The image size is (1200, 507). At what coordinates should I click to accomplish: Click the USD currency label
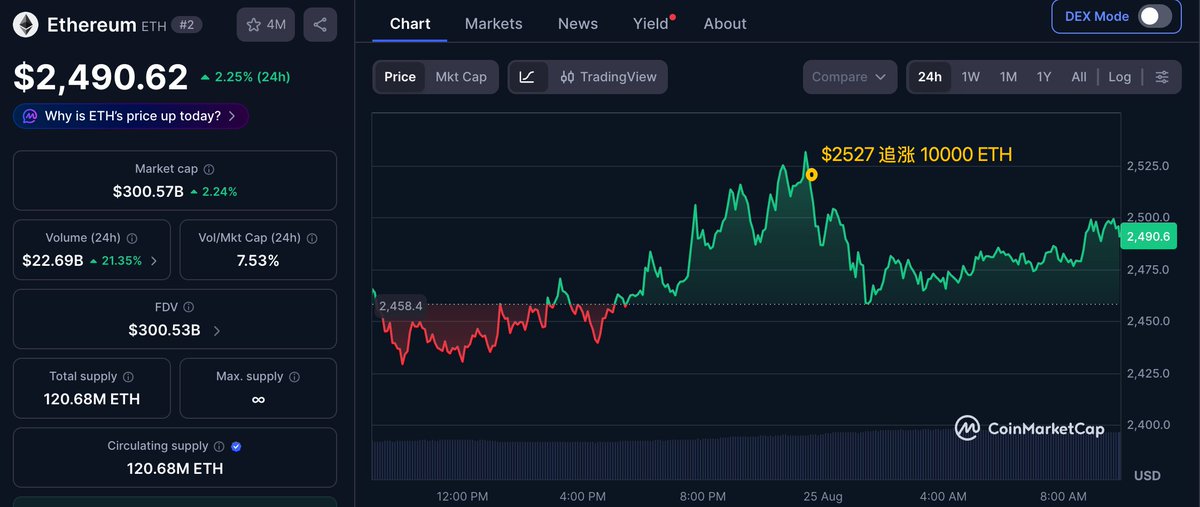pyautogui.click(x=1147, y=475)
